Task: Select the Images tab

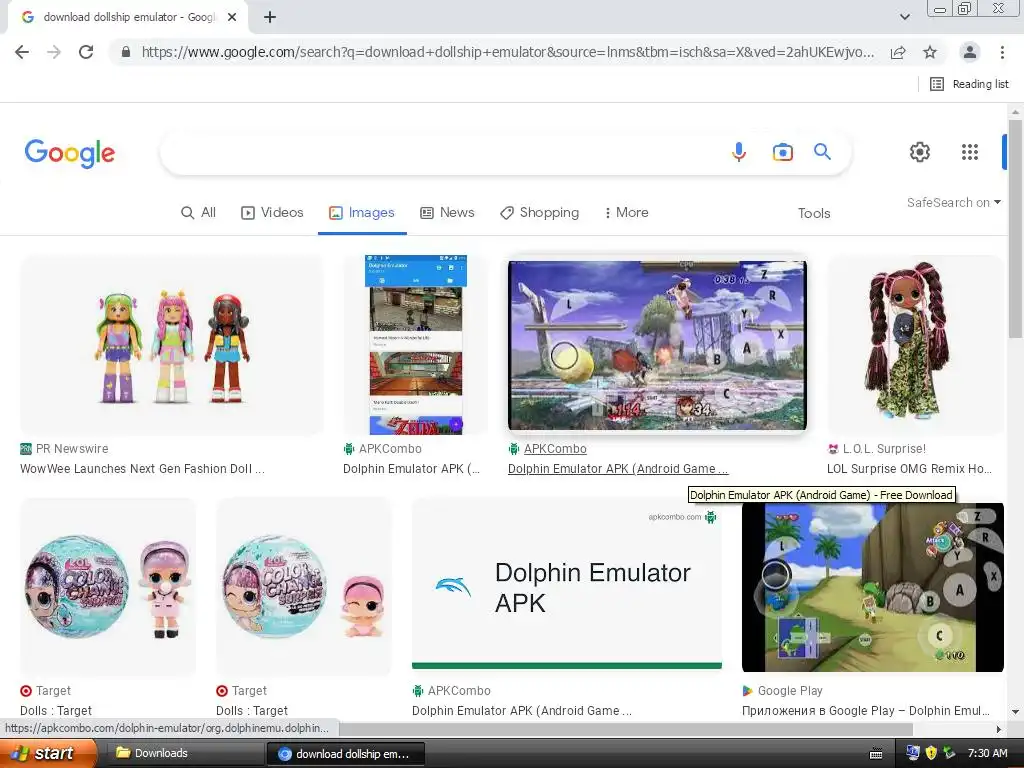Action: point(362,212)
